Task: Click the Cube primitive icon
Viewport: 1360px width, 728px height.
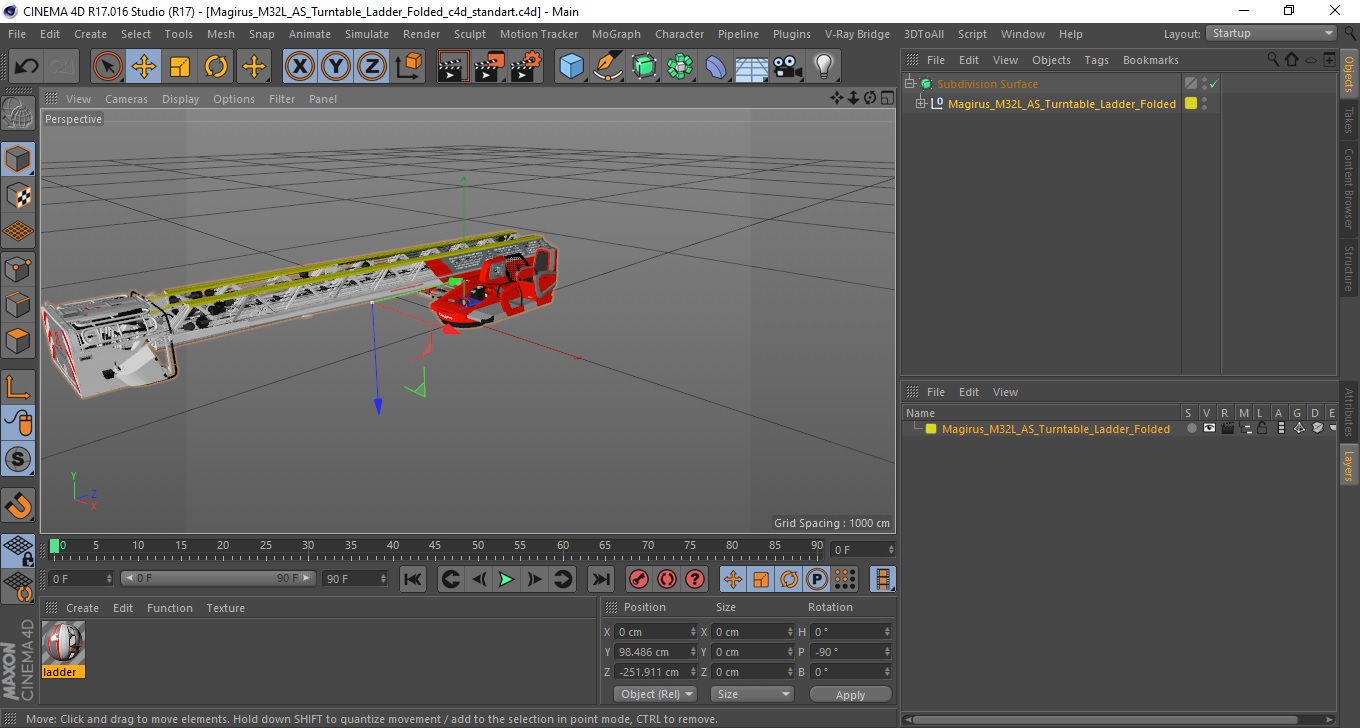Action: click(571, 67)
